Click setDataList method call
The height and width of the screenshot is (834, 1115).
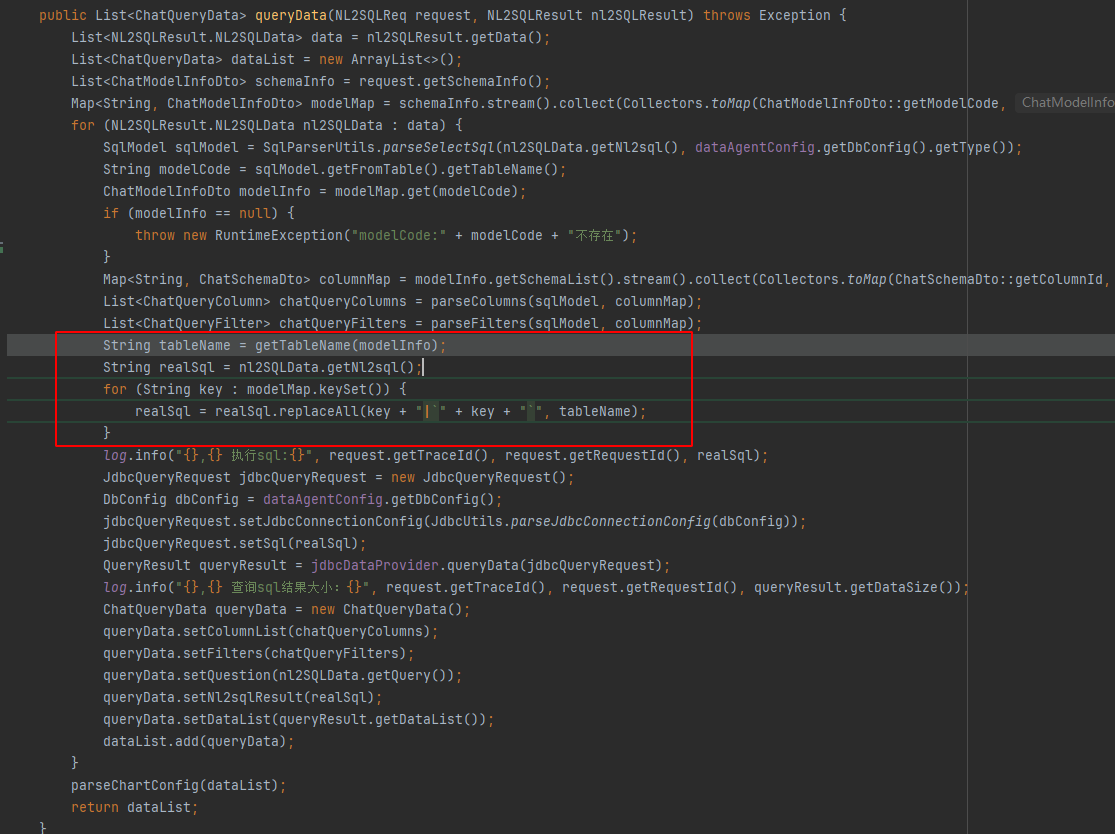pyautogui.click(x=227, y=721)
